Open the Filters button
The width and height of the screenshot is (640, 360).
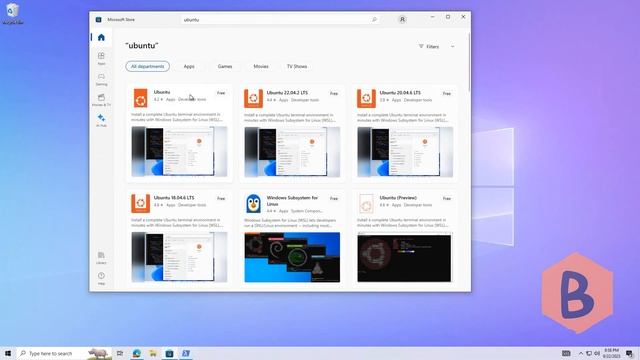tap(429, 47)
